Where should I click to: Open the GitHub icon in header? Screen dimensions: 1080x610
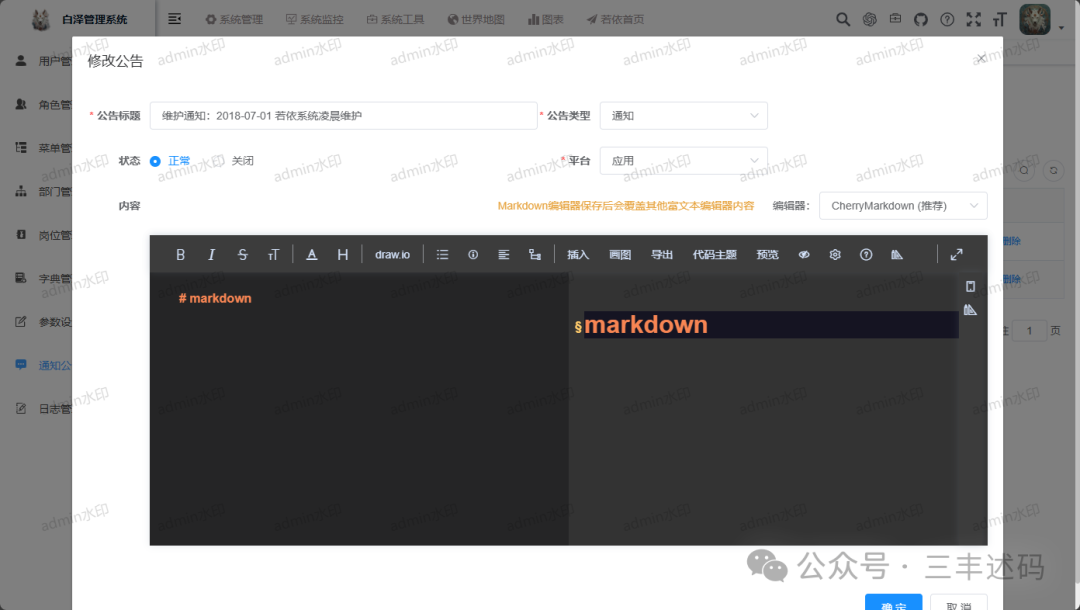click(921, 19)
